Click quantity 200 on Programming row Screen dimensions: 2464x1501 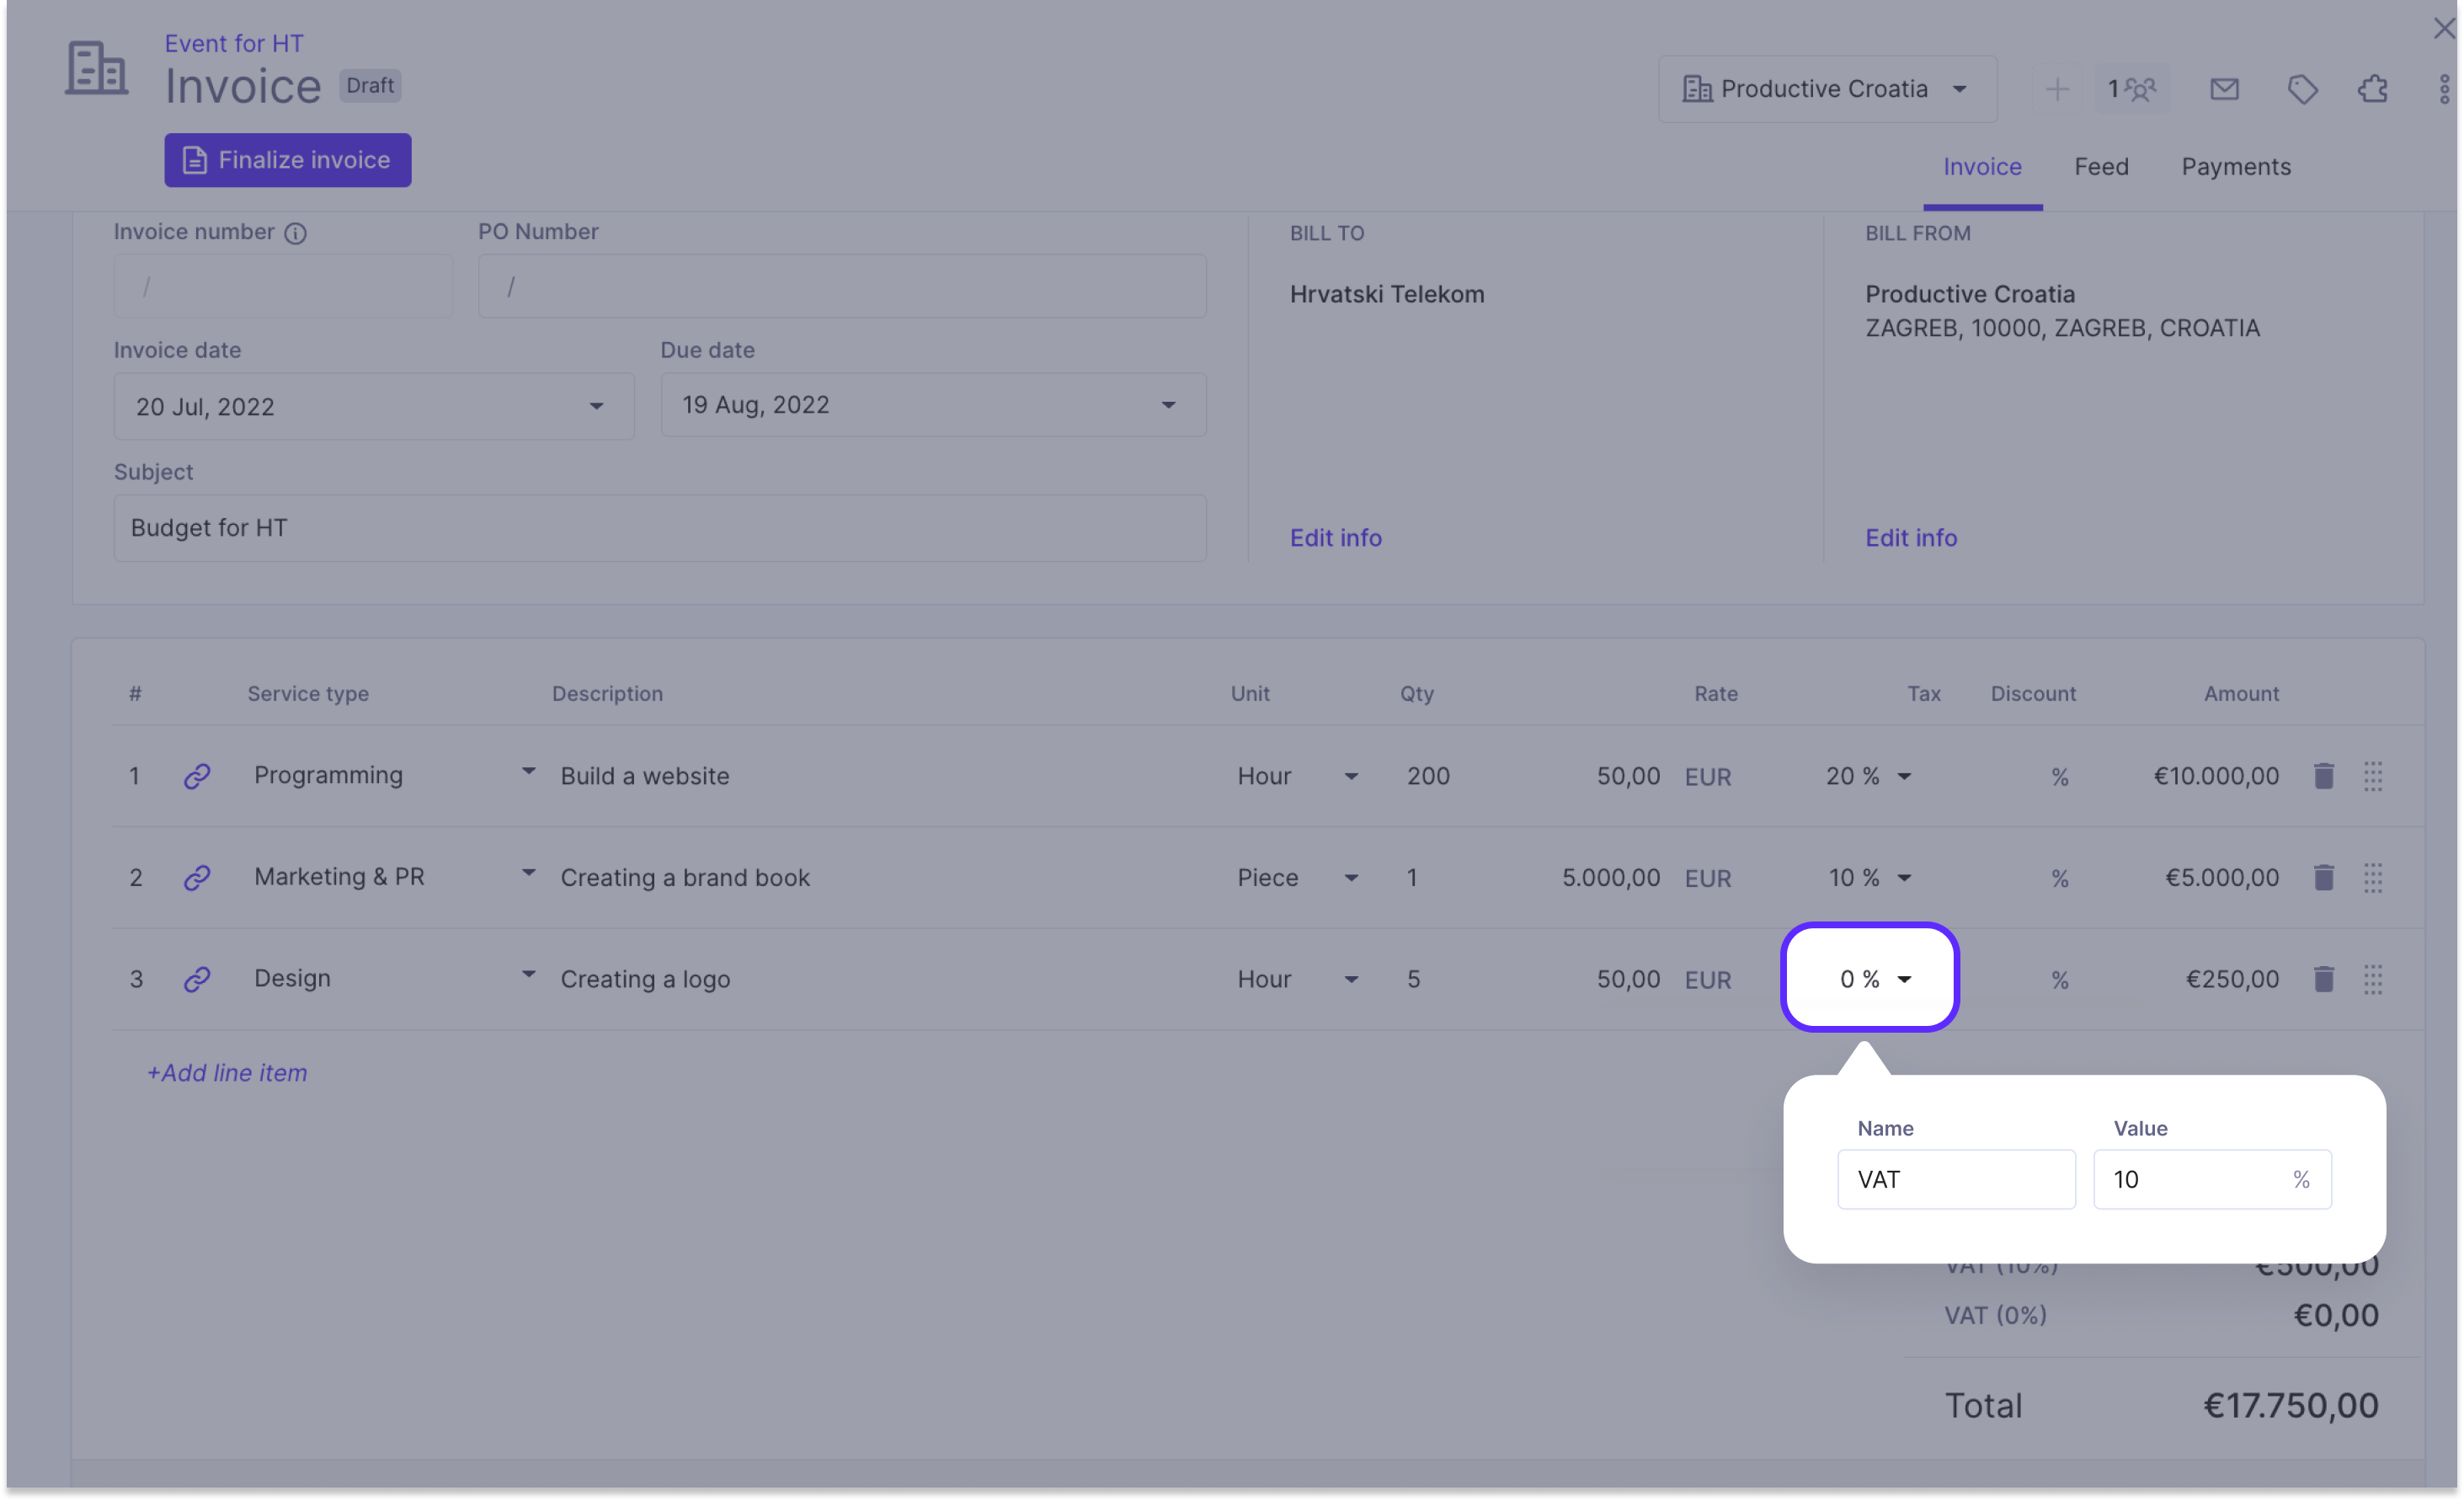click(1428, 776)
